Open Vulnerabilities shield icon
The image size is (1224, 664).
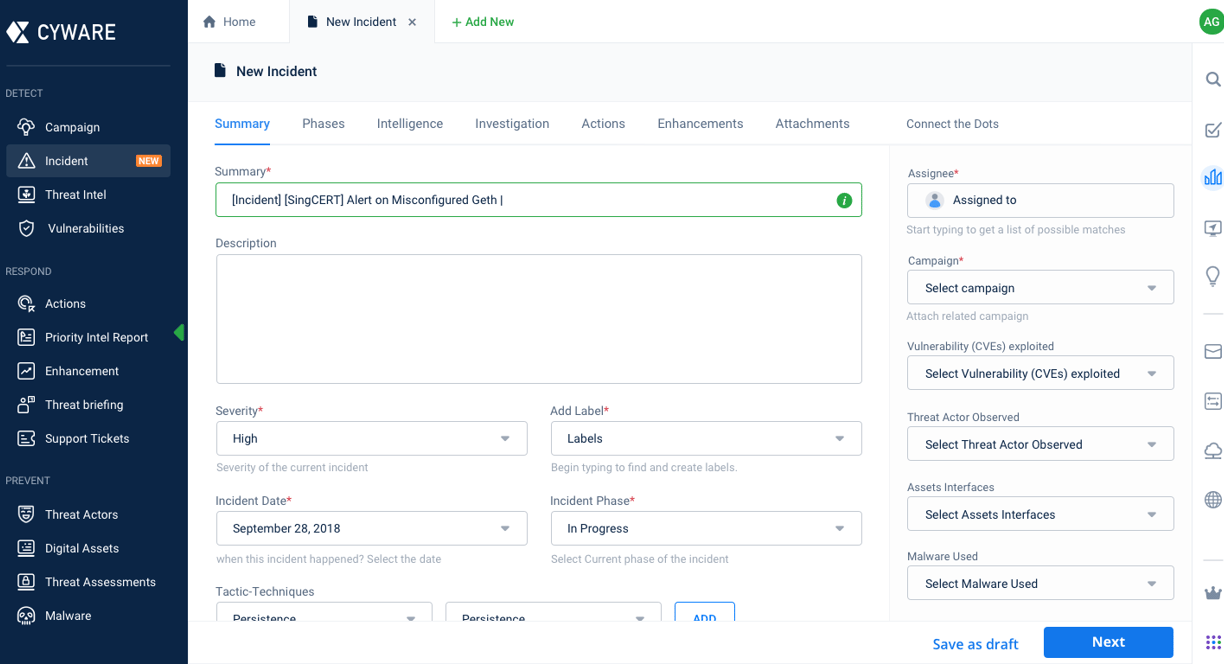coord(27,229)
